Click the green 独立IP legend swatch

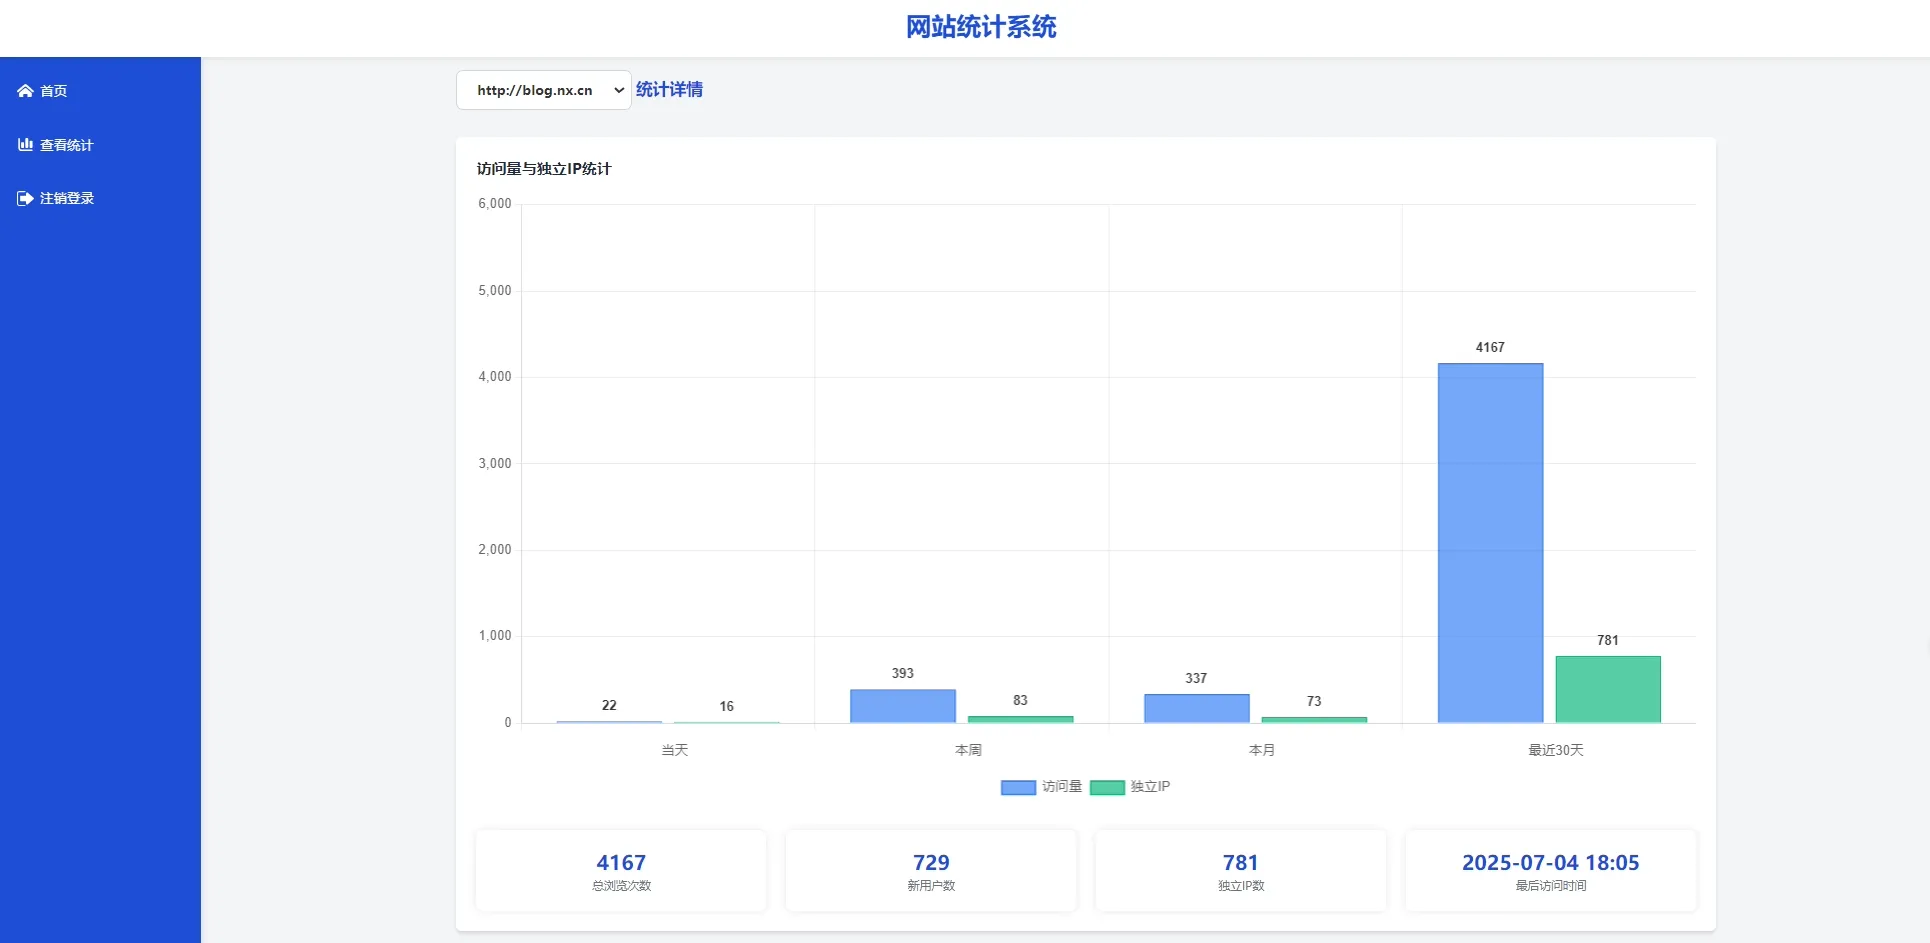click(x=1106, y=787)
